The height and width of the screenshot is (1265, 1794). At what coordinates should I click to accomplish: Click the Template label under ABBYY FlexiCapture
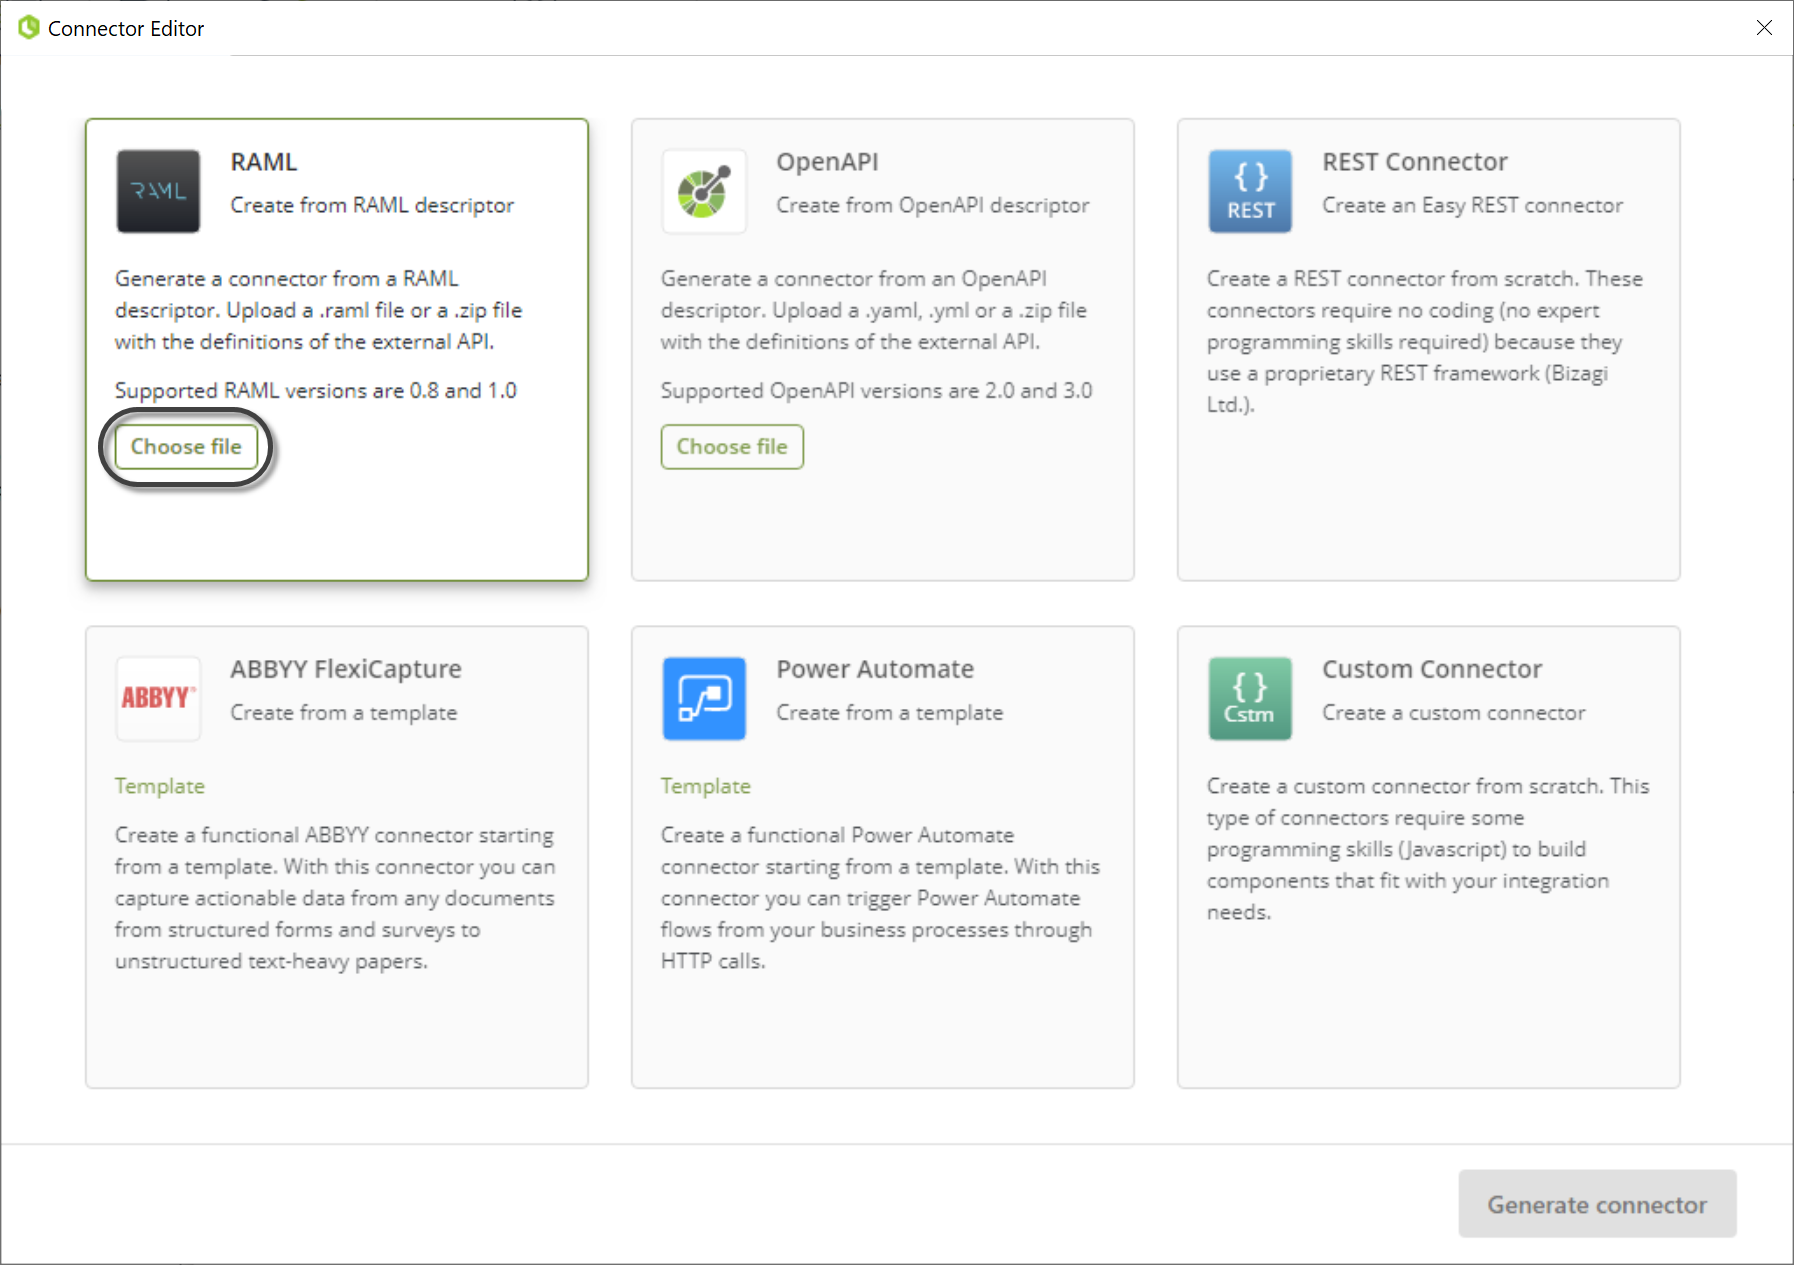pos(160,786)
